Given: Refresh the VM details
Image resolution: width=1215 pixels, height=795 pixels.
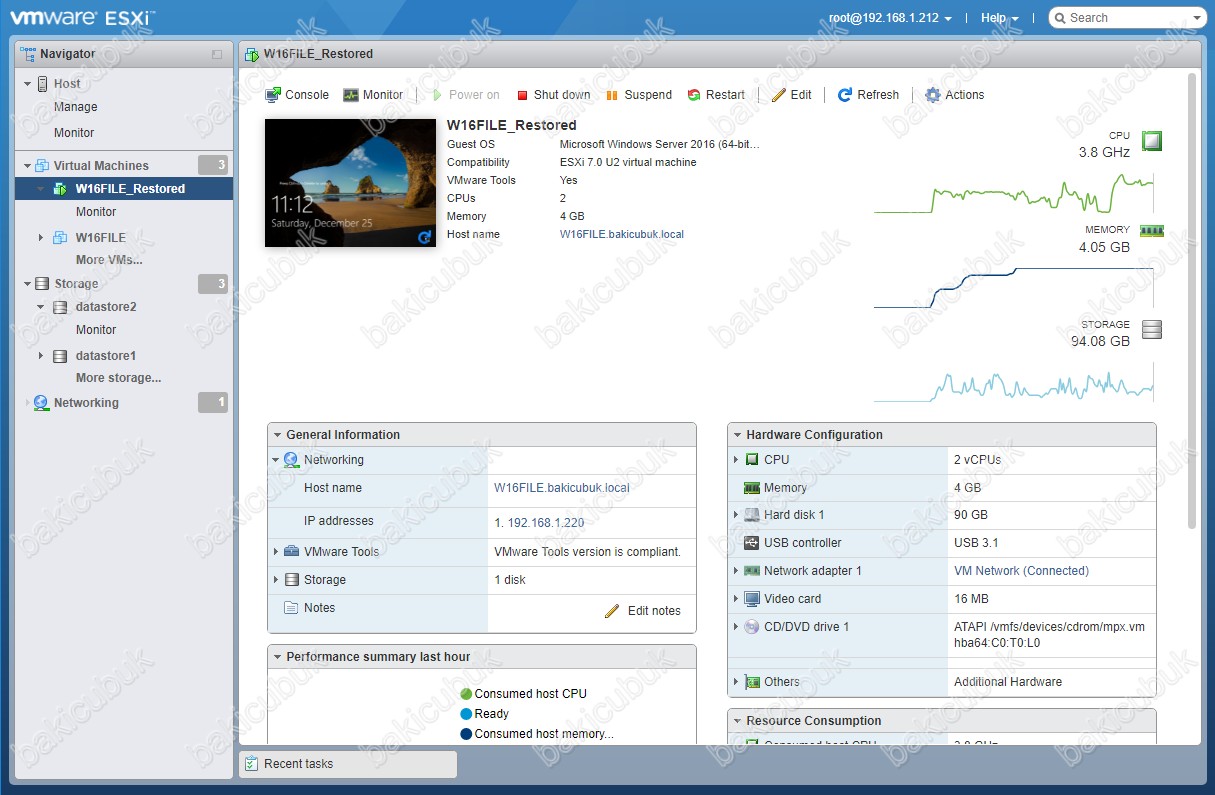Looking at the screenshot, I should pyautogui.click(x=868, y=95).
